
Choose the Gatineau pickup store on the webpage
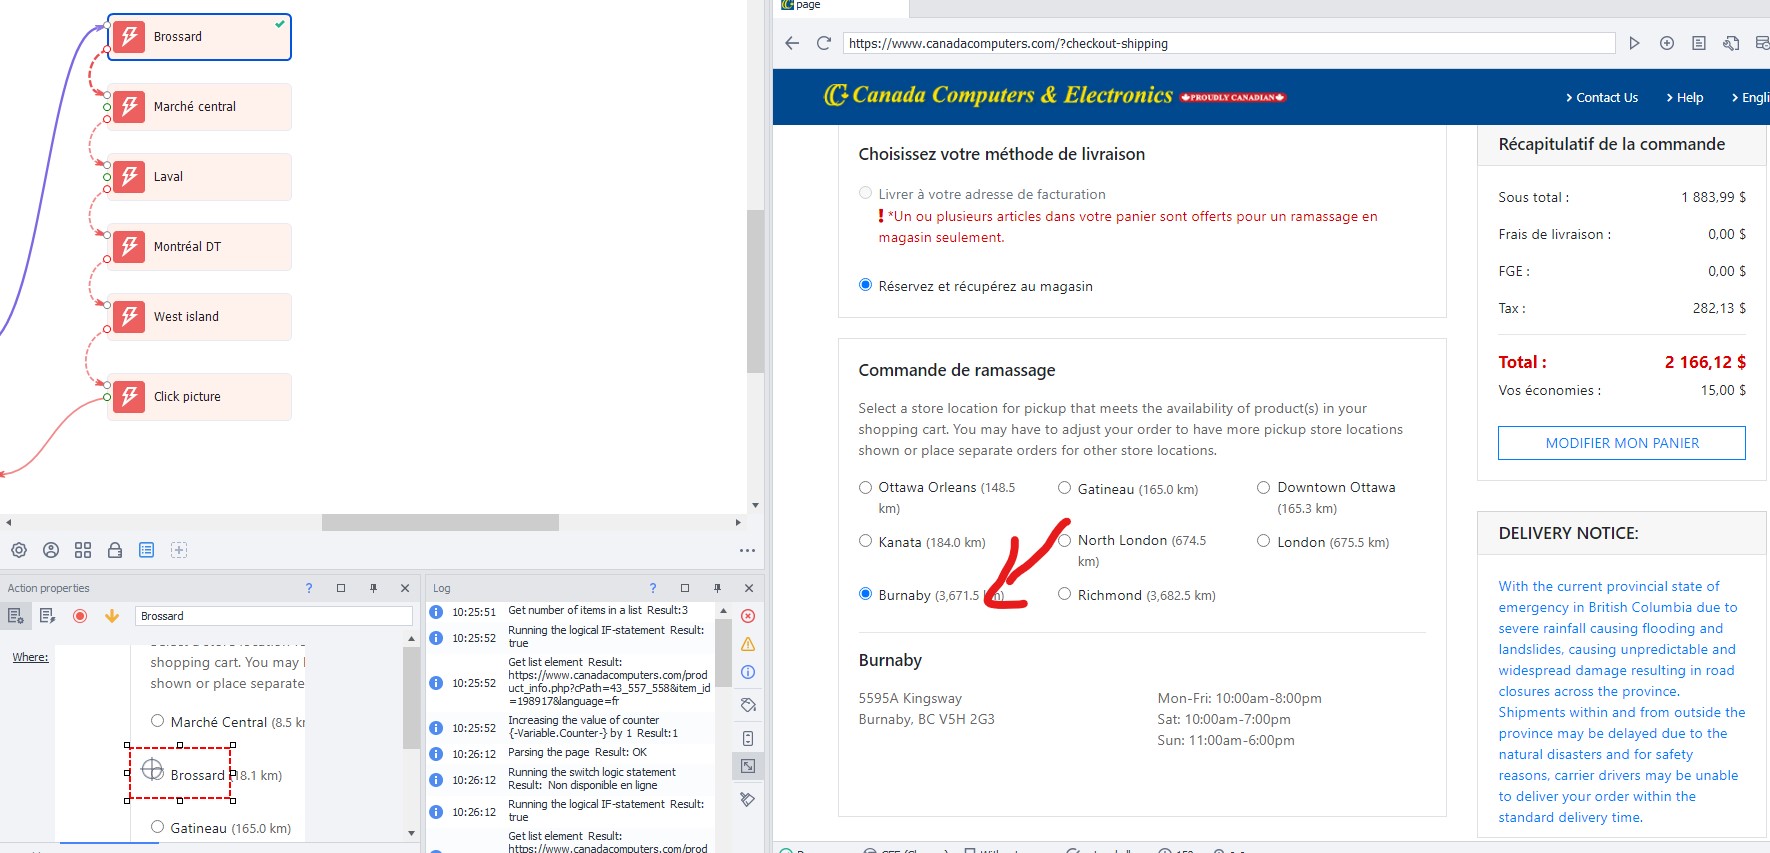tap(1065, 488)
